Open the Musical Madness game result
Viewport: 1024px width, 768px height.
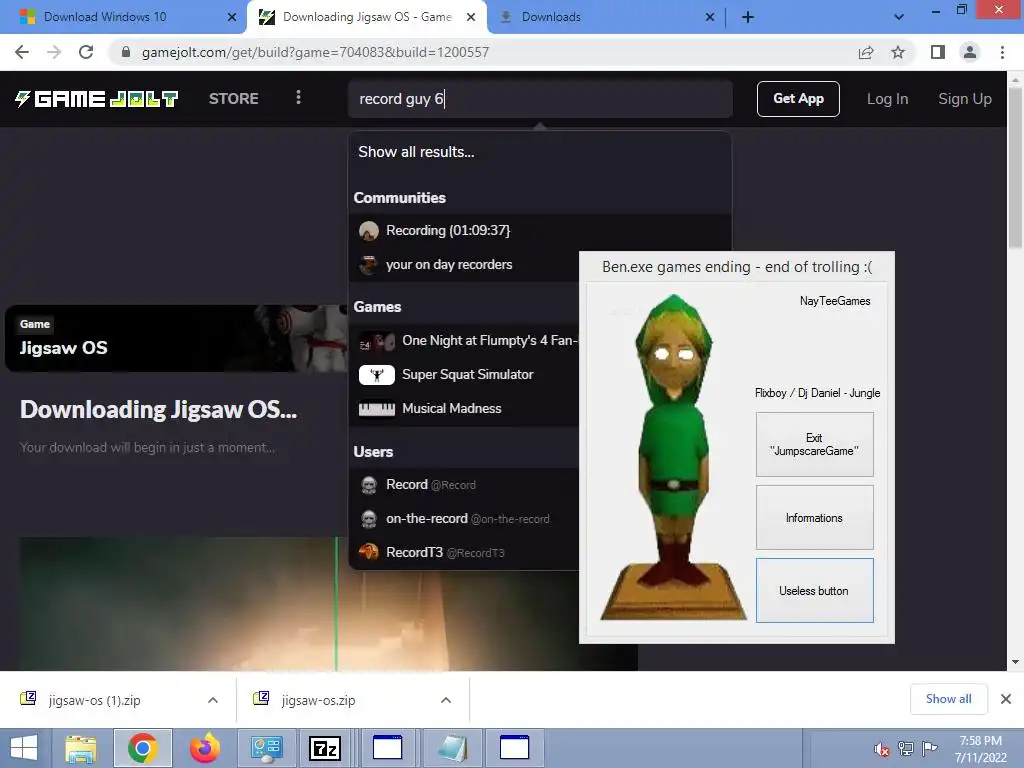(464, 408)
